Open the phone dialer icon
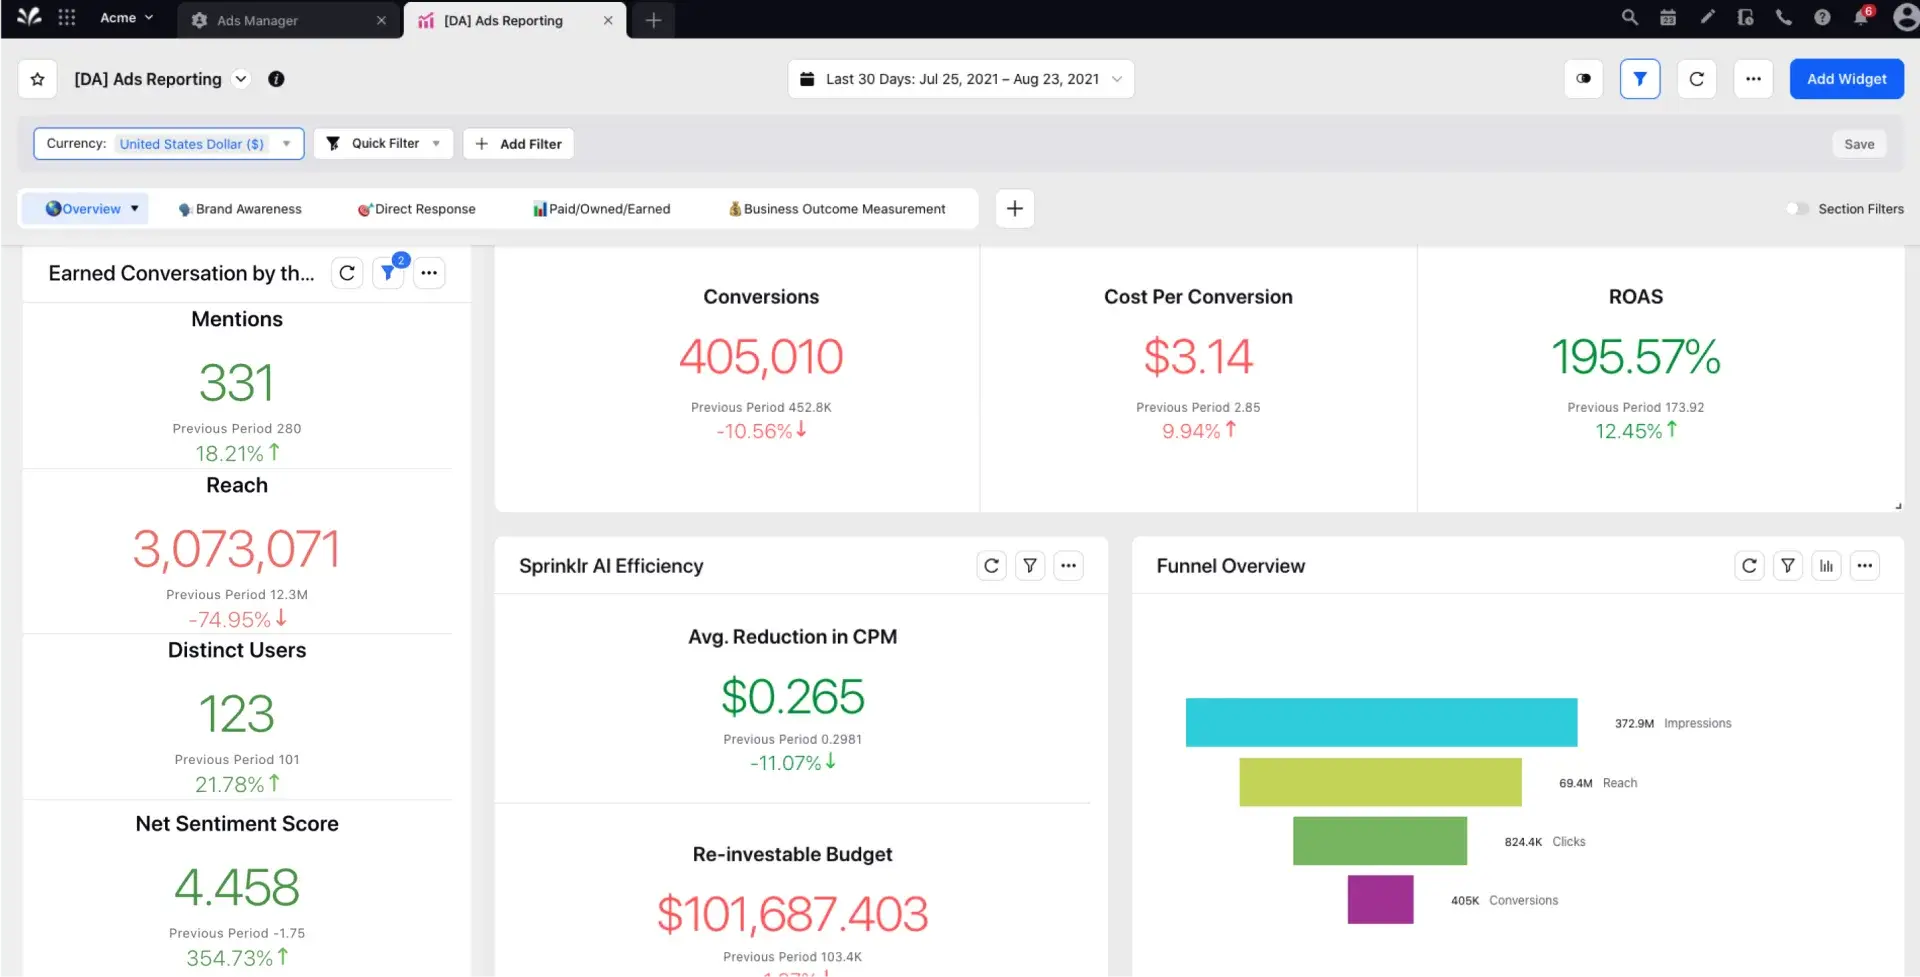The image size is (1920, 977). (x=1783, y=18)
